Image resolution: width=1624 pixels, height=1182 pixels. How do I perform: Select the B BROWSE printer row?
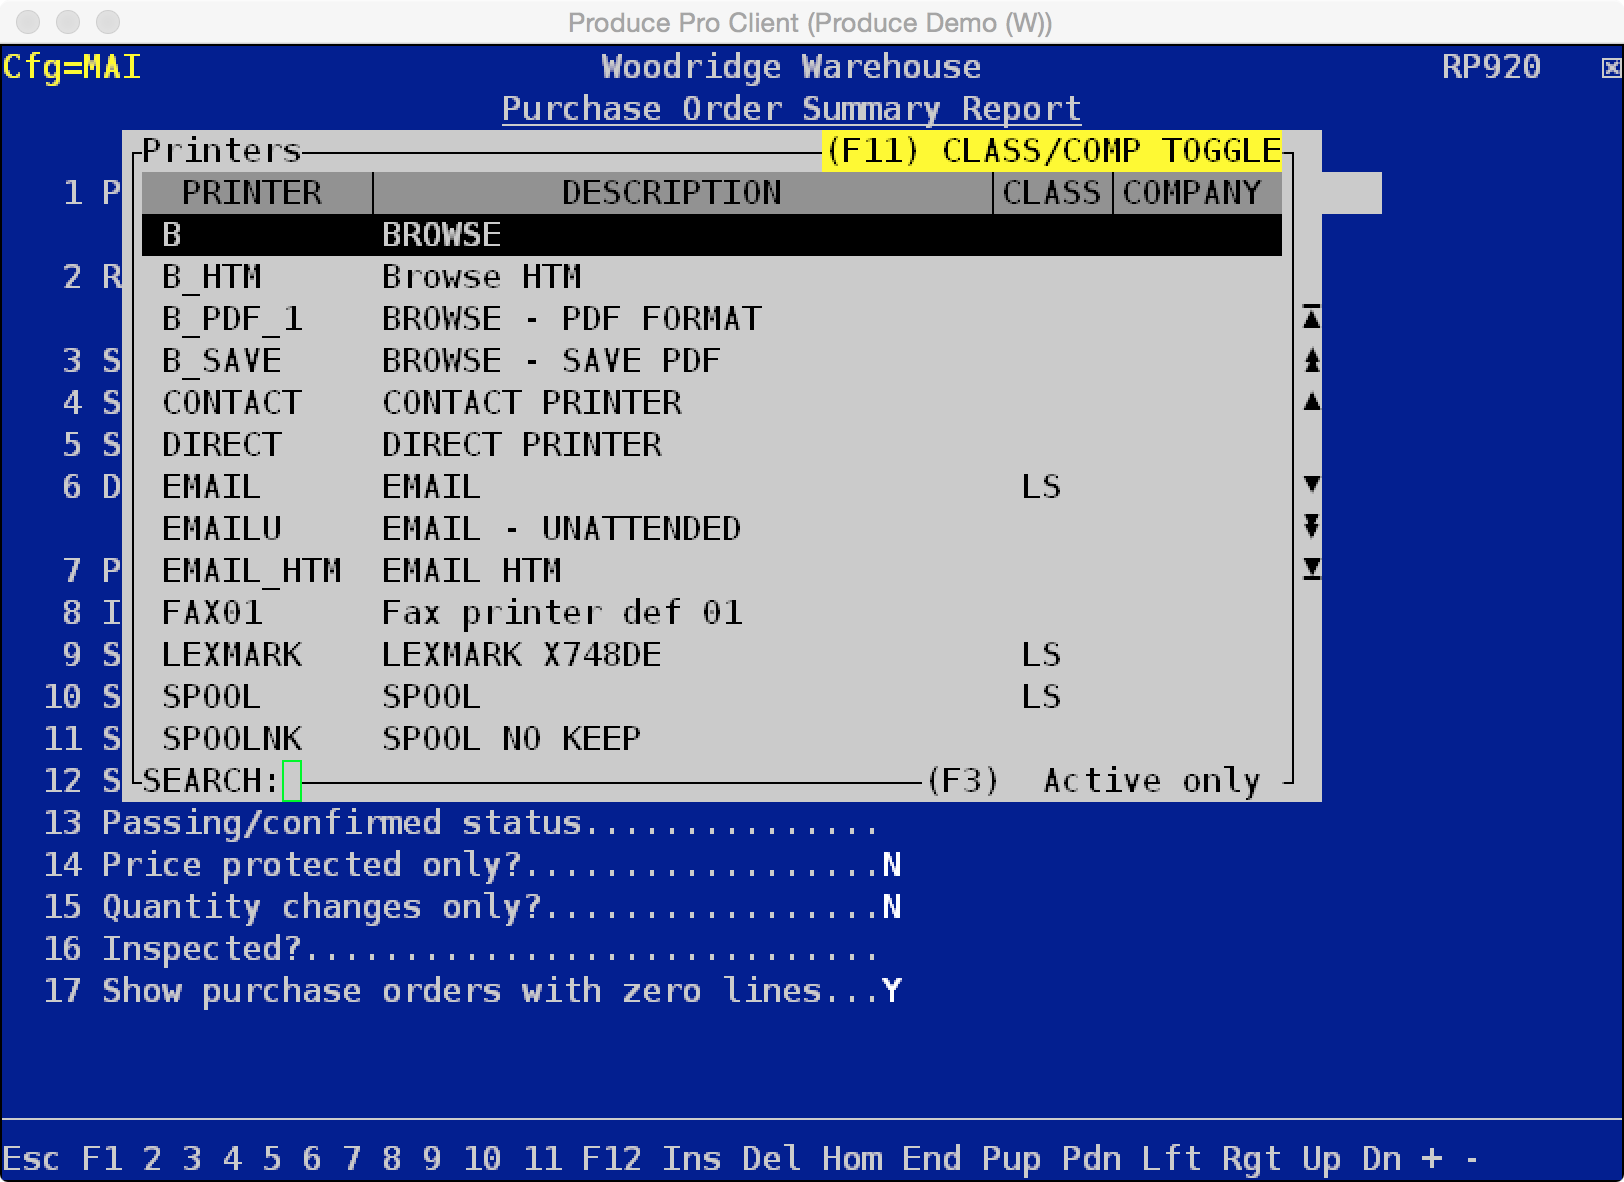tap(712, 235)
